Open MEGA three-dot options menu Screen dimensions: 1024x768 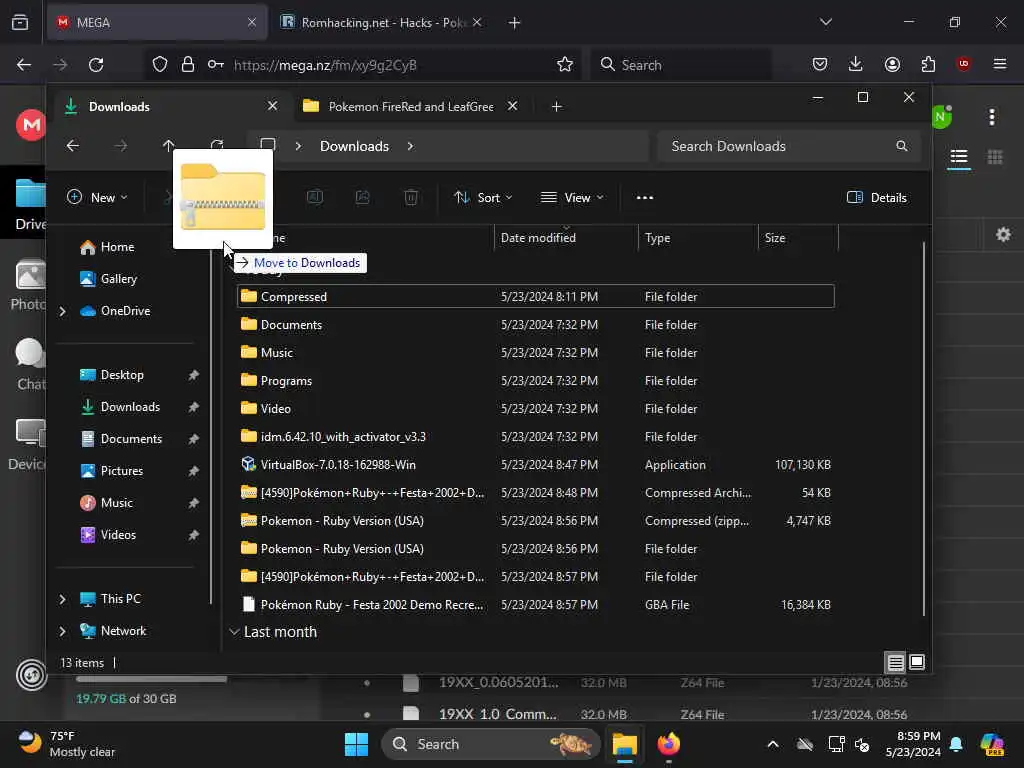point(992,118)
